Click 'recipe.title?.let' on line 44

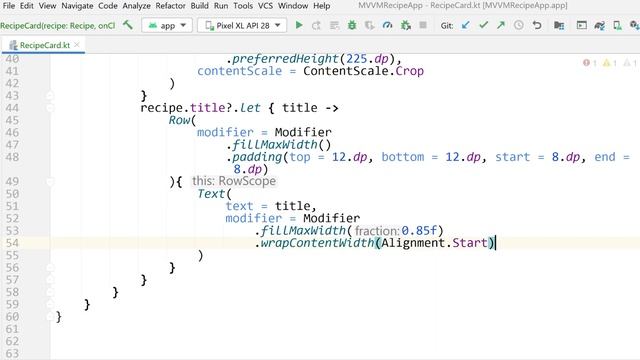point(200,108)
